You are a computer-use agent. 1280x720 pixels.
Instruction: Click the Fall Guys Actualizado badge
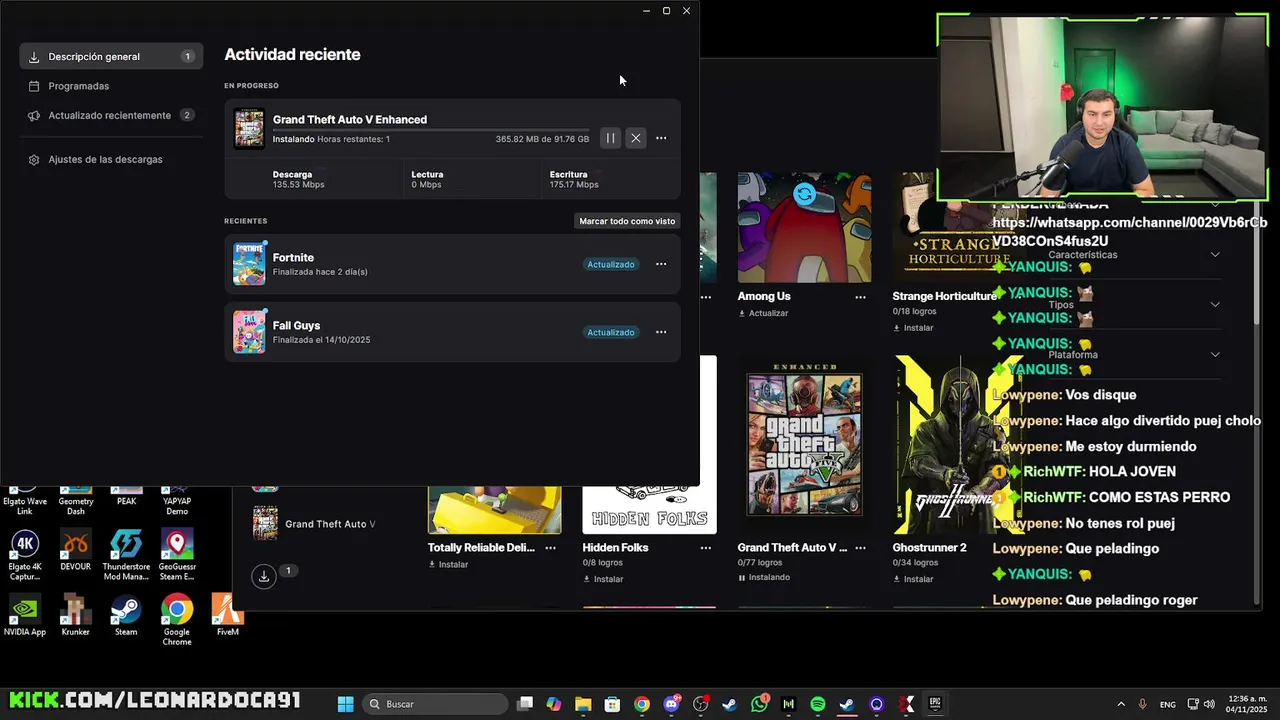click(610, 332)
